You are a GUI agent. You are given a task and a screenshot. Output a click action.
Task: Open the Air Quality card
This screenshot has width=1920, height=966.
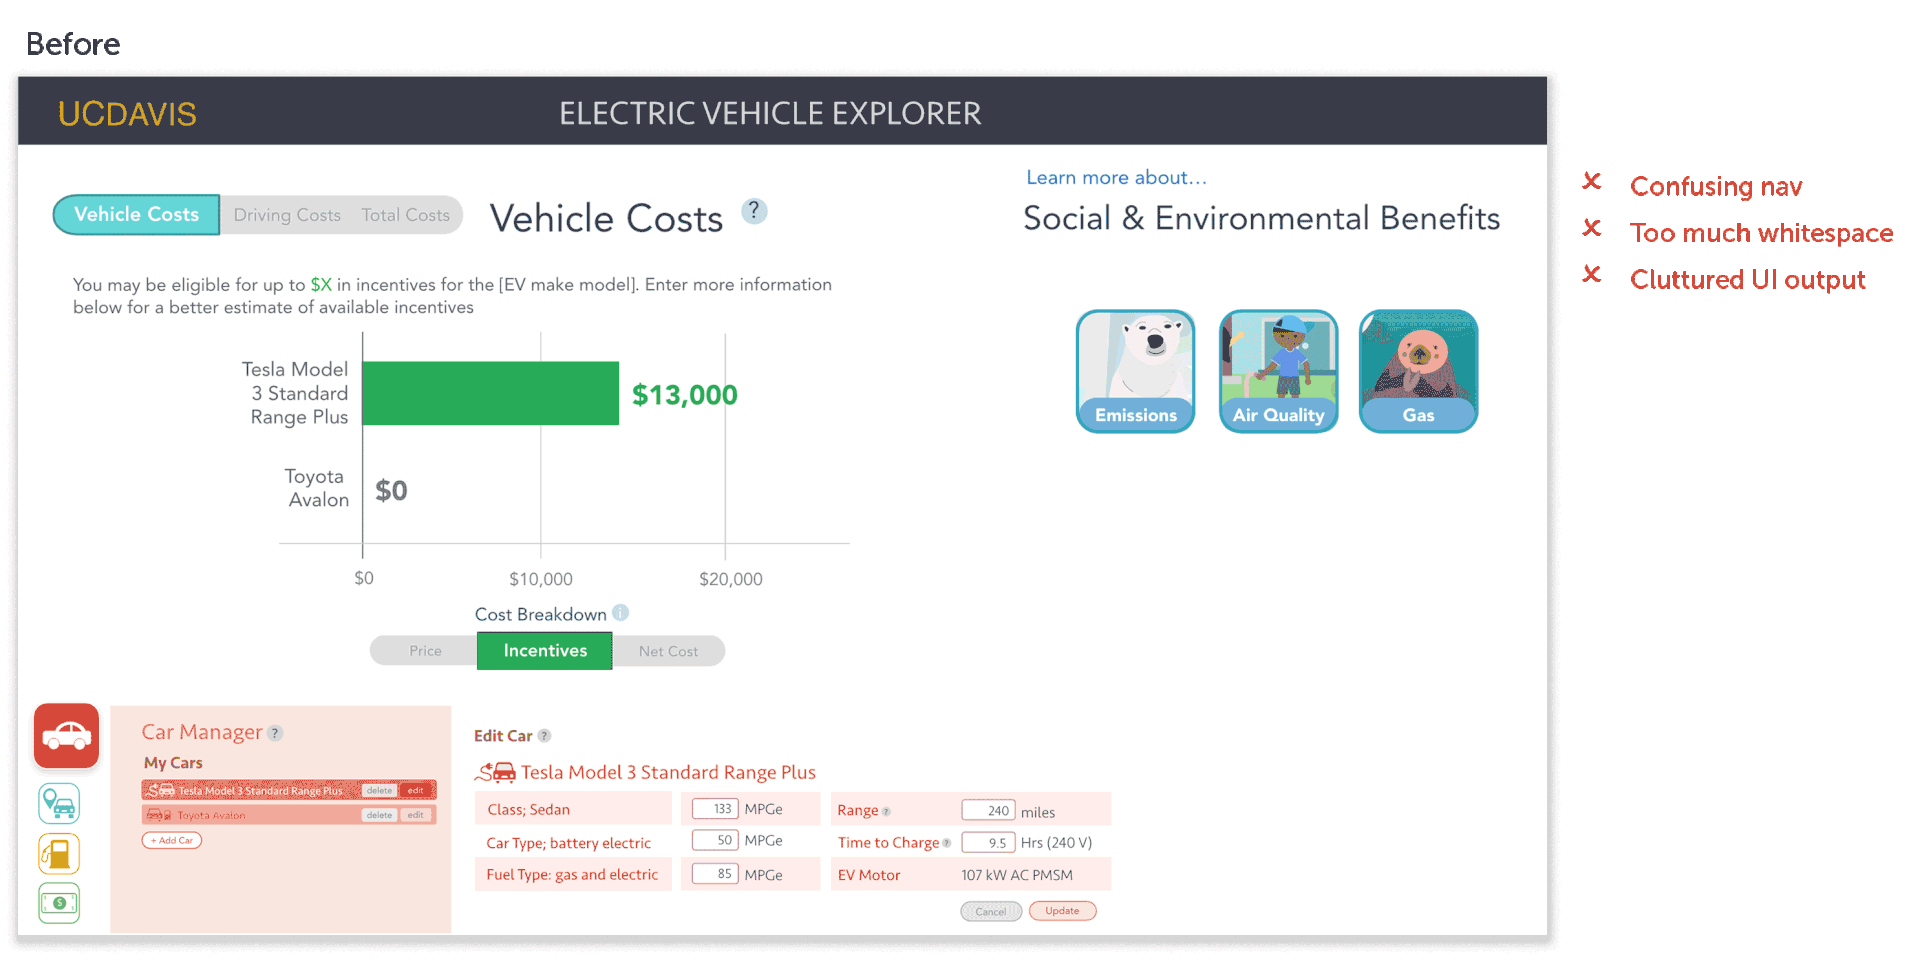pos(1278,371)
